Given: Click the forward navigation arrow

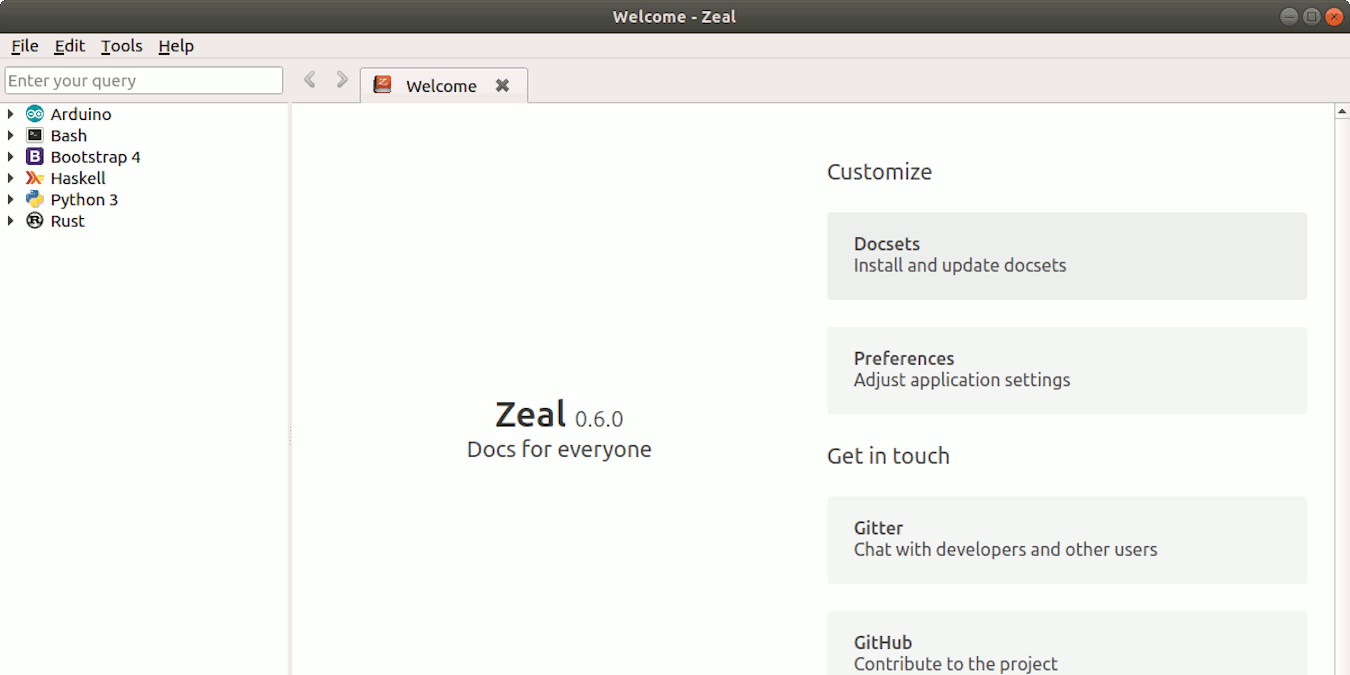Looking at the screenshot, I should click(x=342, y=79).
